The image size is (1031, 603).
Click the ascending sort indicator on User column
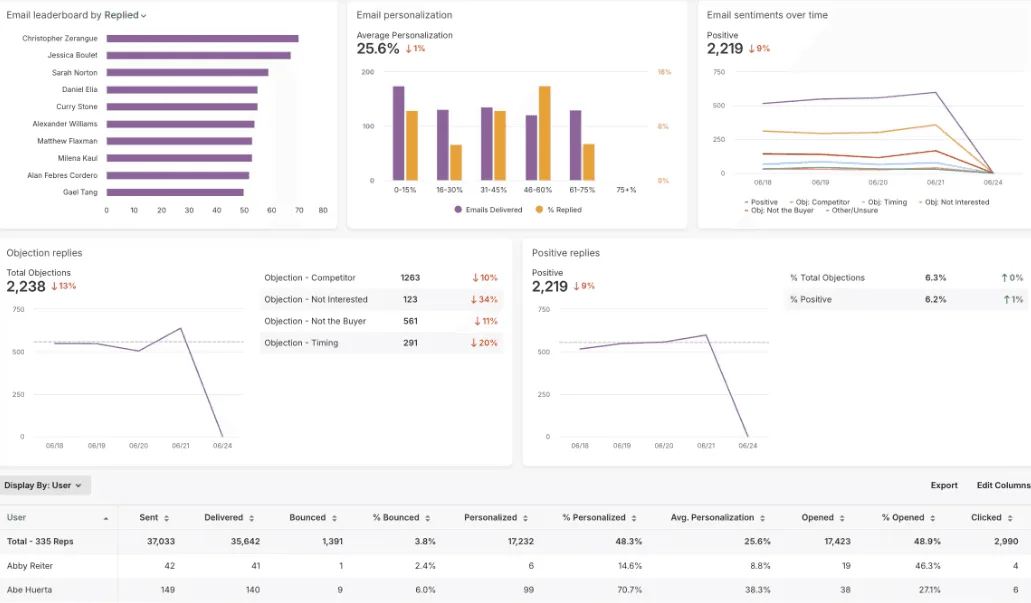106,517
